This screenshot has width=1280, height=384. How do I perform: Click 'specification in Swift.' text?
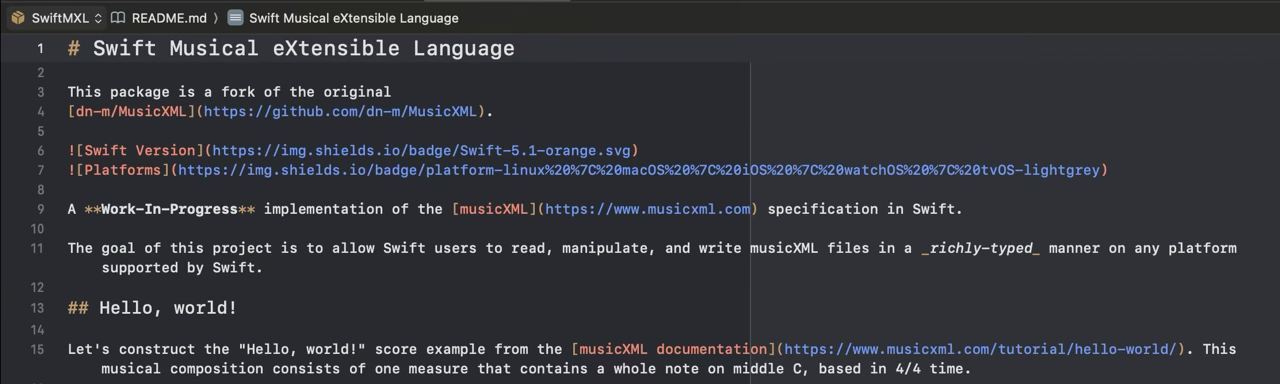click(865, 209)
